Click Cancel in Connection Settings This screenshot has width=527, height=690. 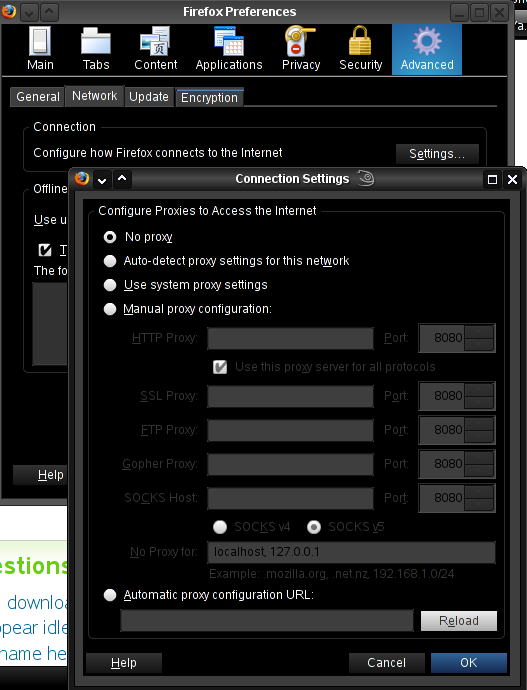387,663
